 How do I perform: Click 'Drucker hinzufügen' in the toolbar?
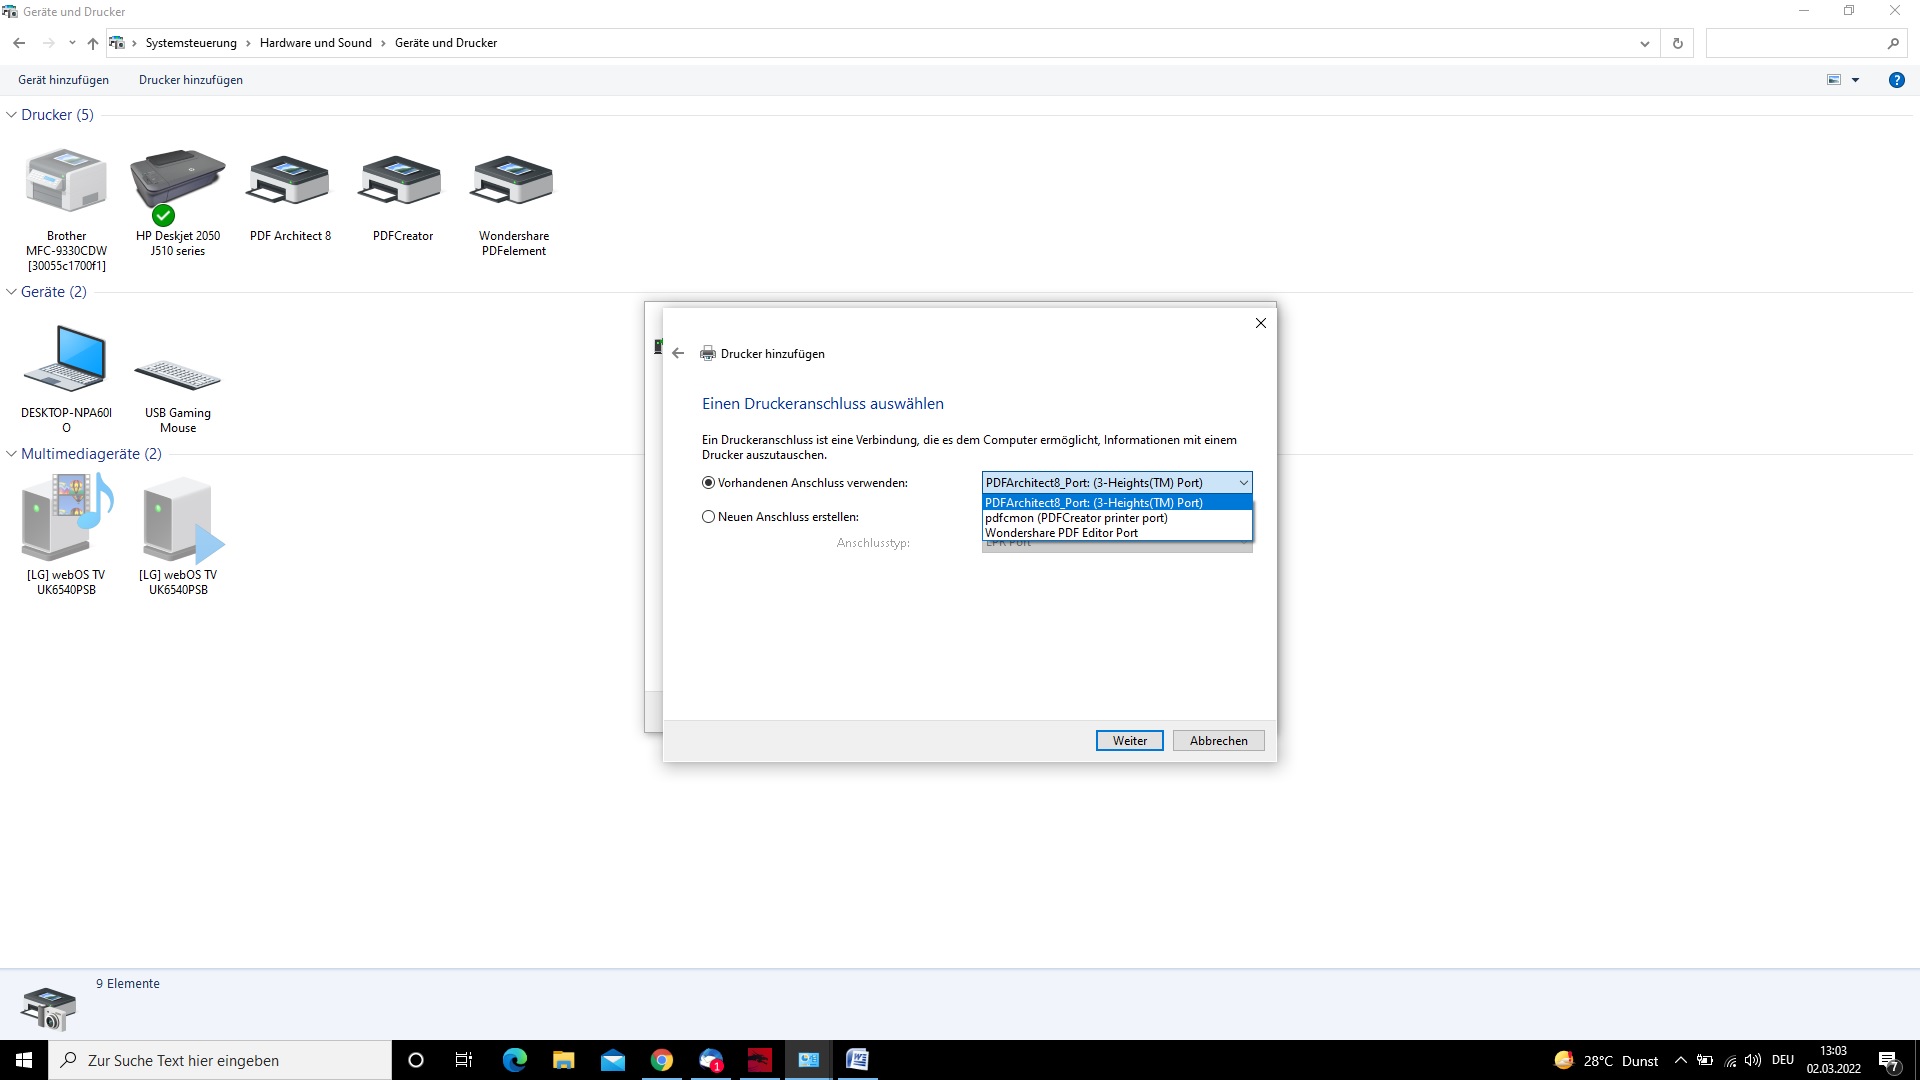tap(190, 80)
